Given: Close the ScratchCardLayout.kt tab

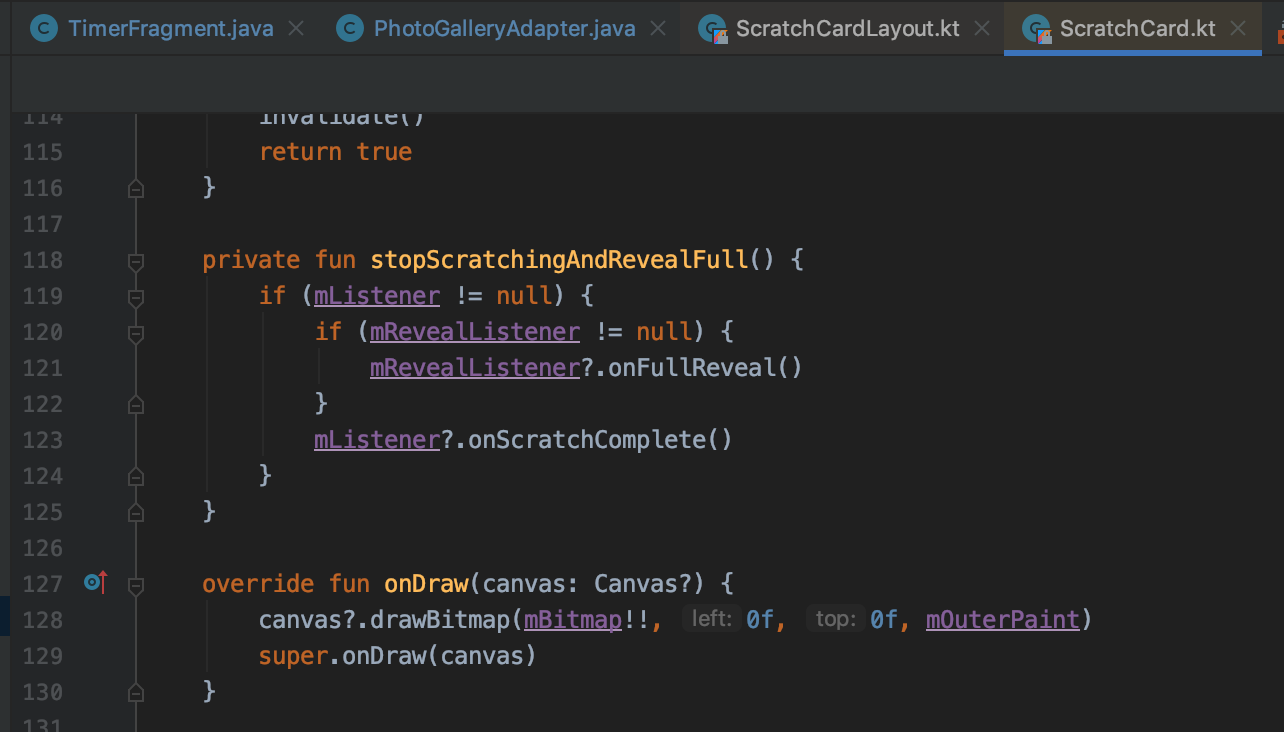Looking at the screenshot, I should tap(982, 28).
